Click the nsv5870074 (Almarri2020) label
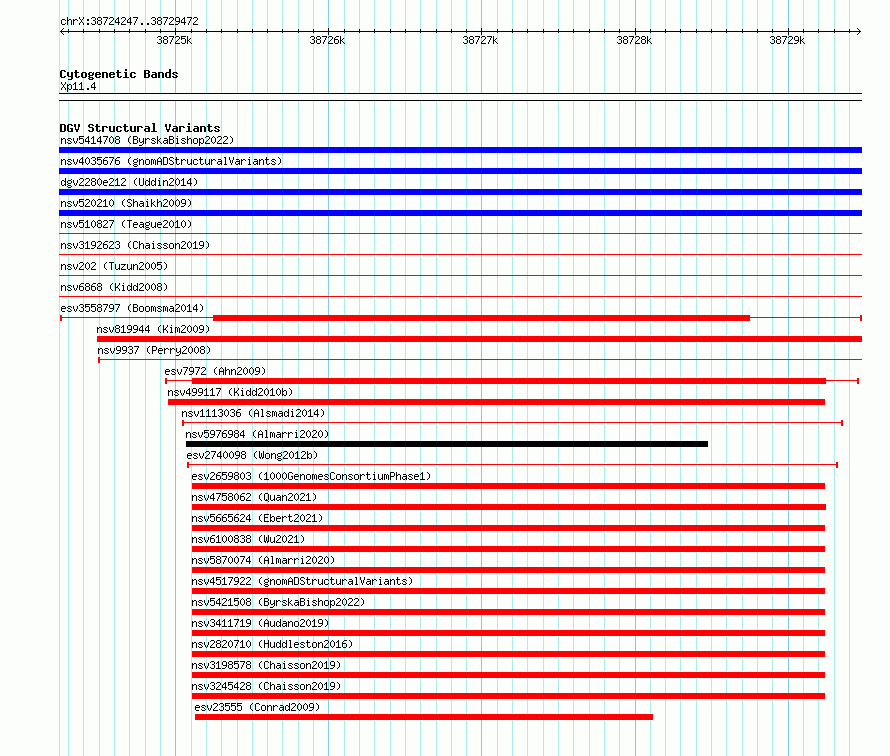Image resolution: width=890 pixels, height=756 pixels. (263, 560)
